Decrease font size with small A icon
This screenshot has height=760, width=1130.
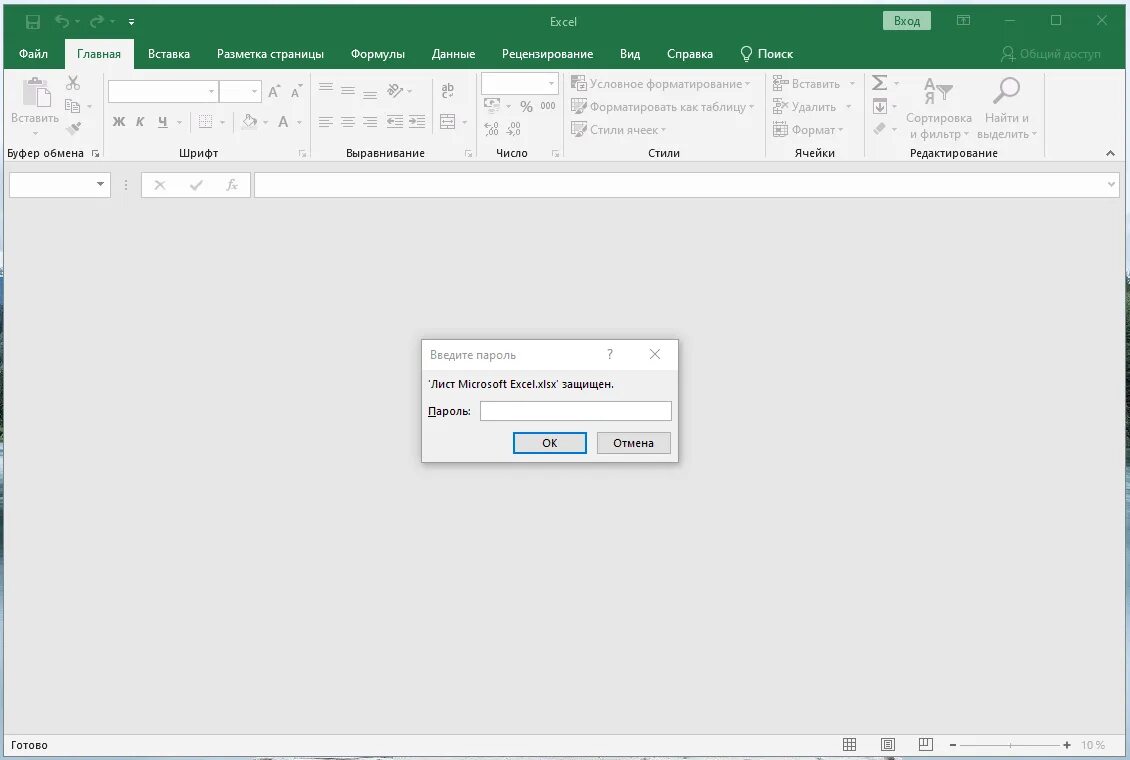[296, 91]
